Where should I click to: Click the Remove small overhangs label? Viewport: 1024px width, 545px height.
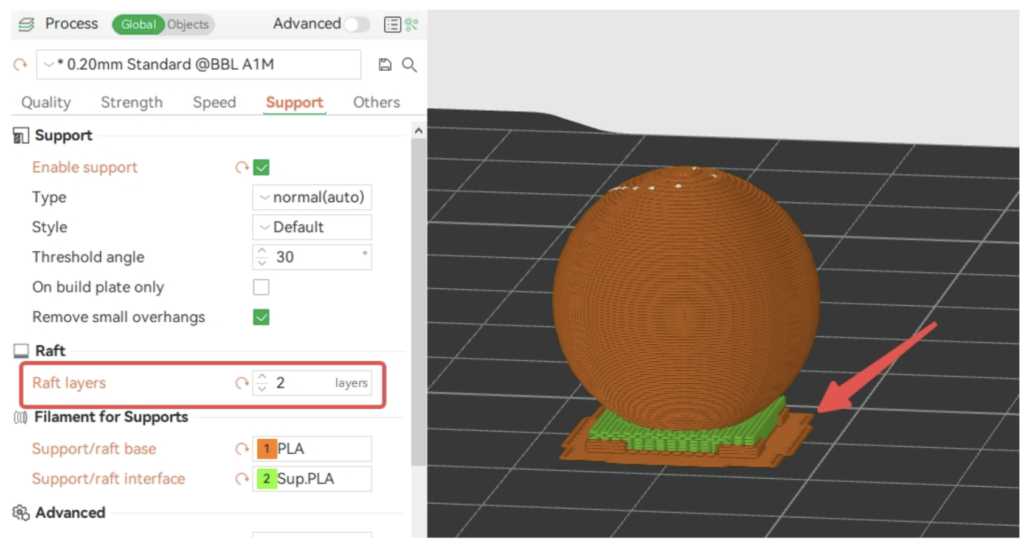point(118,317)
